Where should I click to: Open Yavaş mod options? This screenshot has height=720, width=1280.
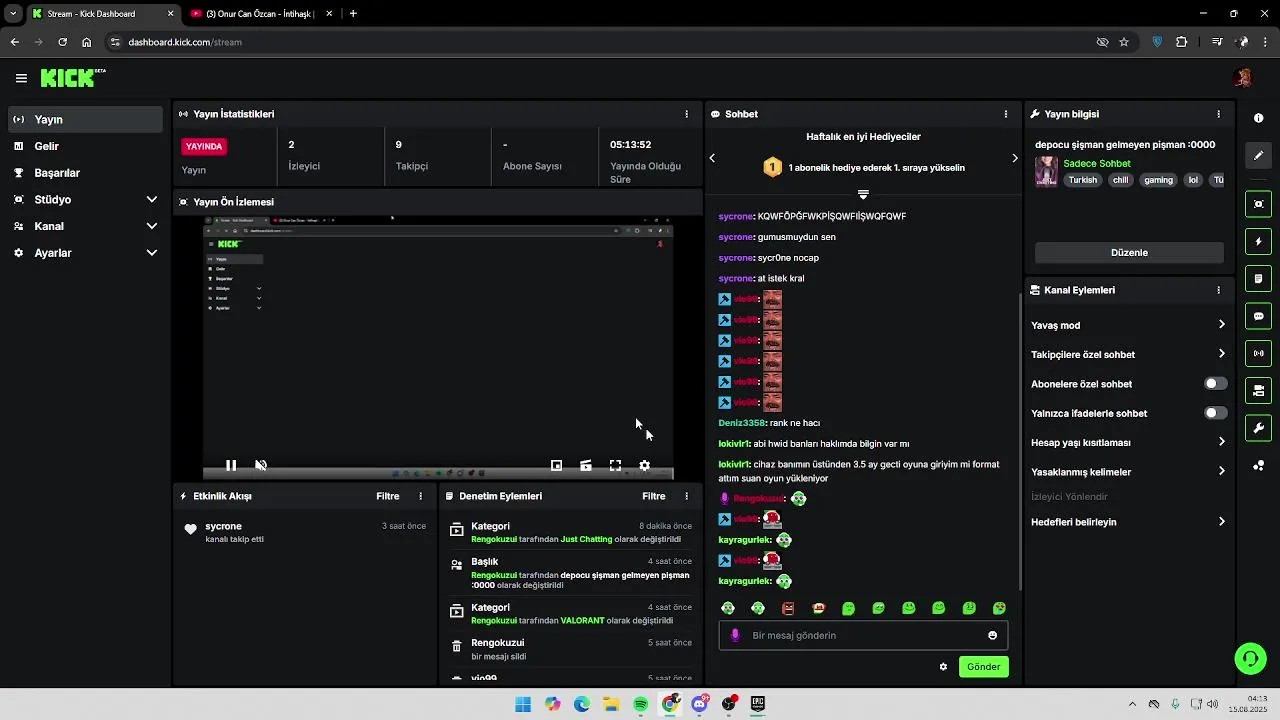(1128, 325)
